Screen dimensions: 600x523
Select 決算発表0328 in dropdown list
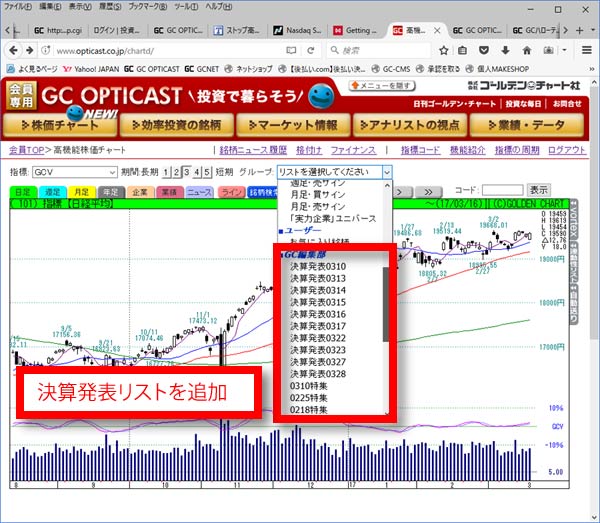[318, 374]
